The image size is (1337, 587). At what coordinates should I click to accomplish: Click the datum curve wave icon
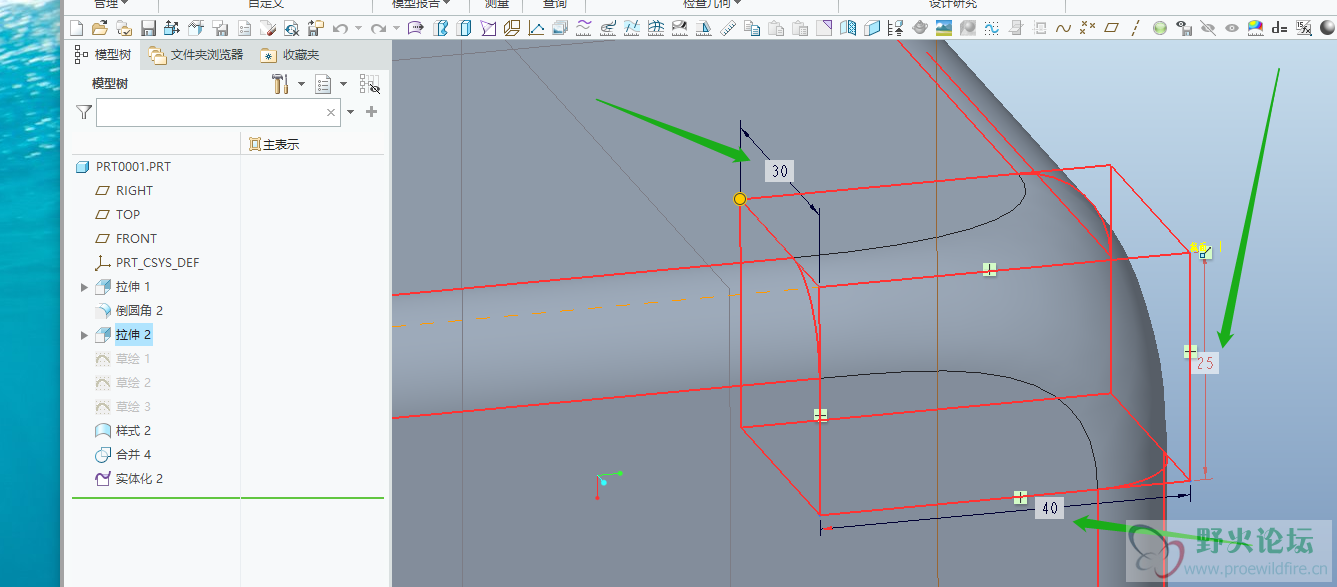1063,28
